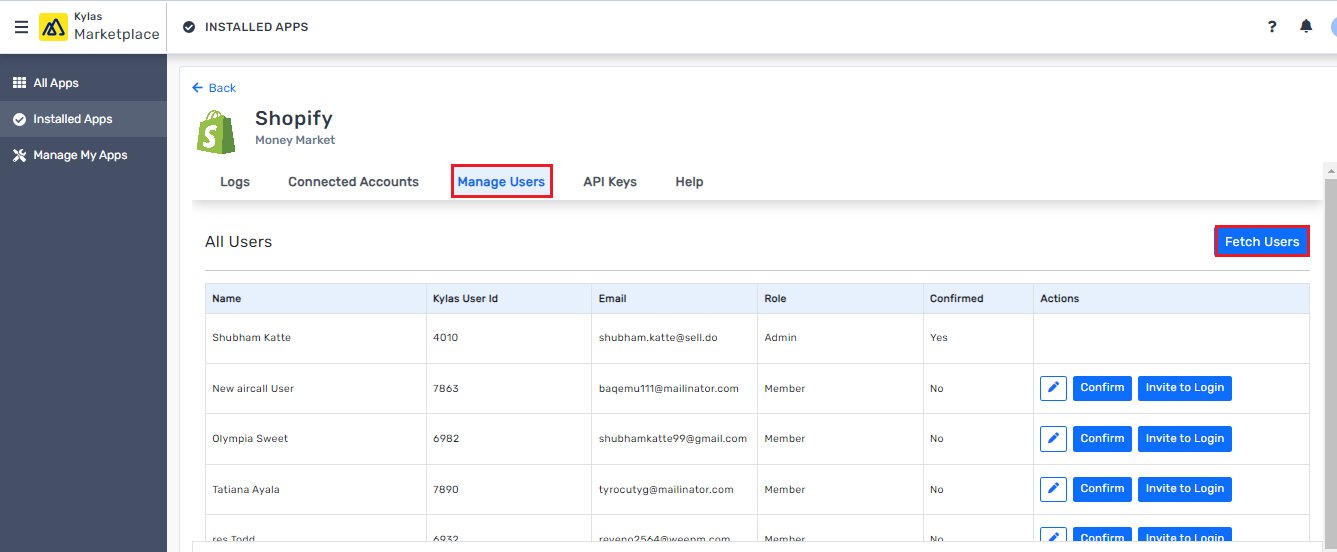
Task: Edit the New aircall User row with pencil icon
Action: pyautogui.click(x=1053, y=388)
